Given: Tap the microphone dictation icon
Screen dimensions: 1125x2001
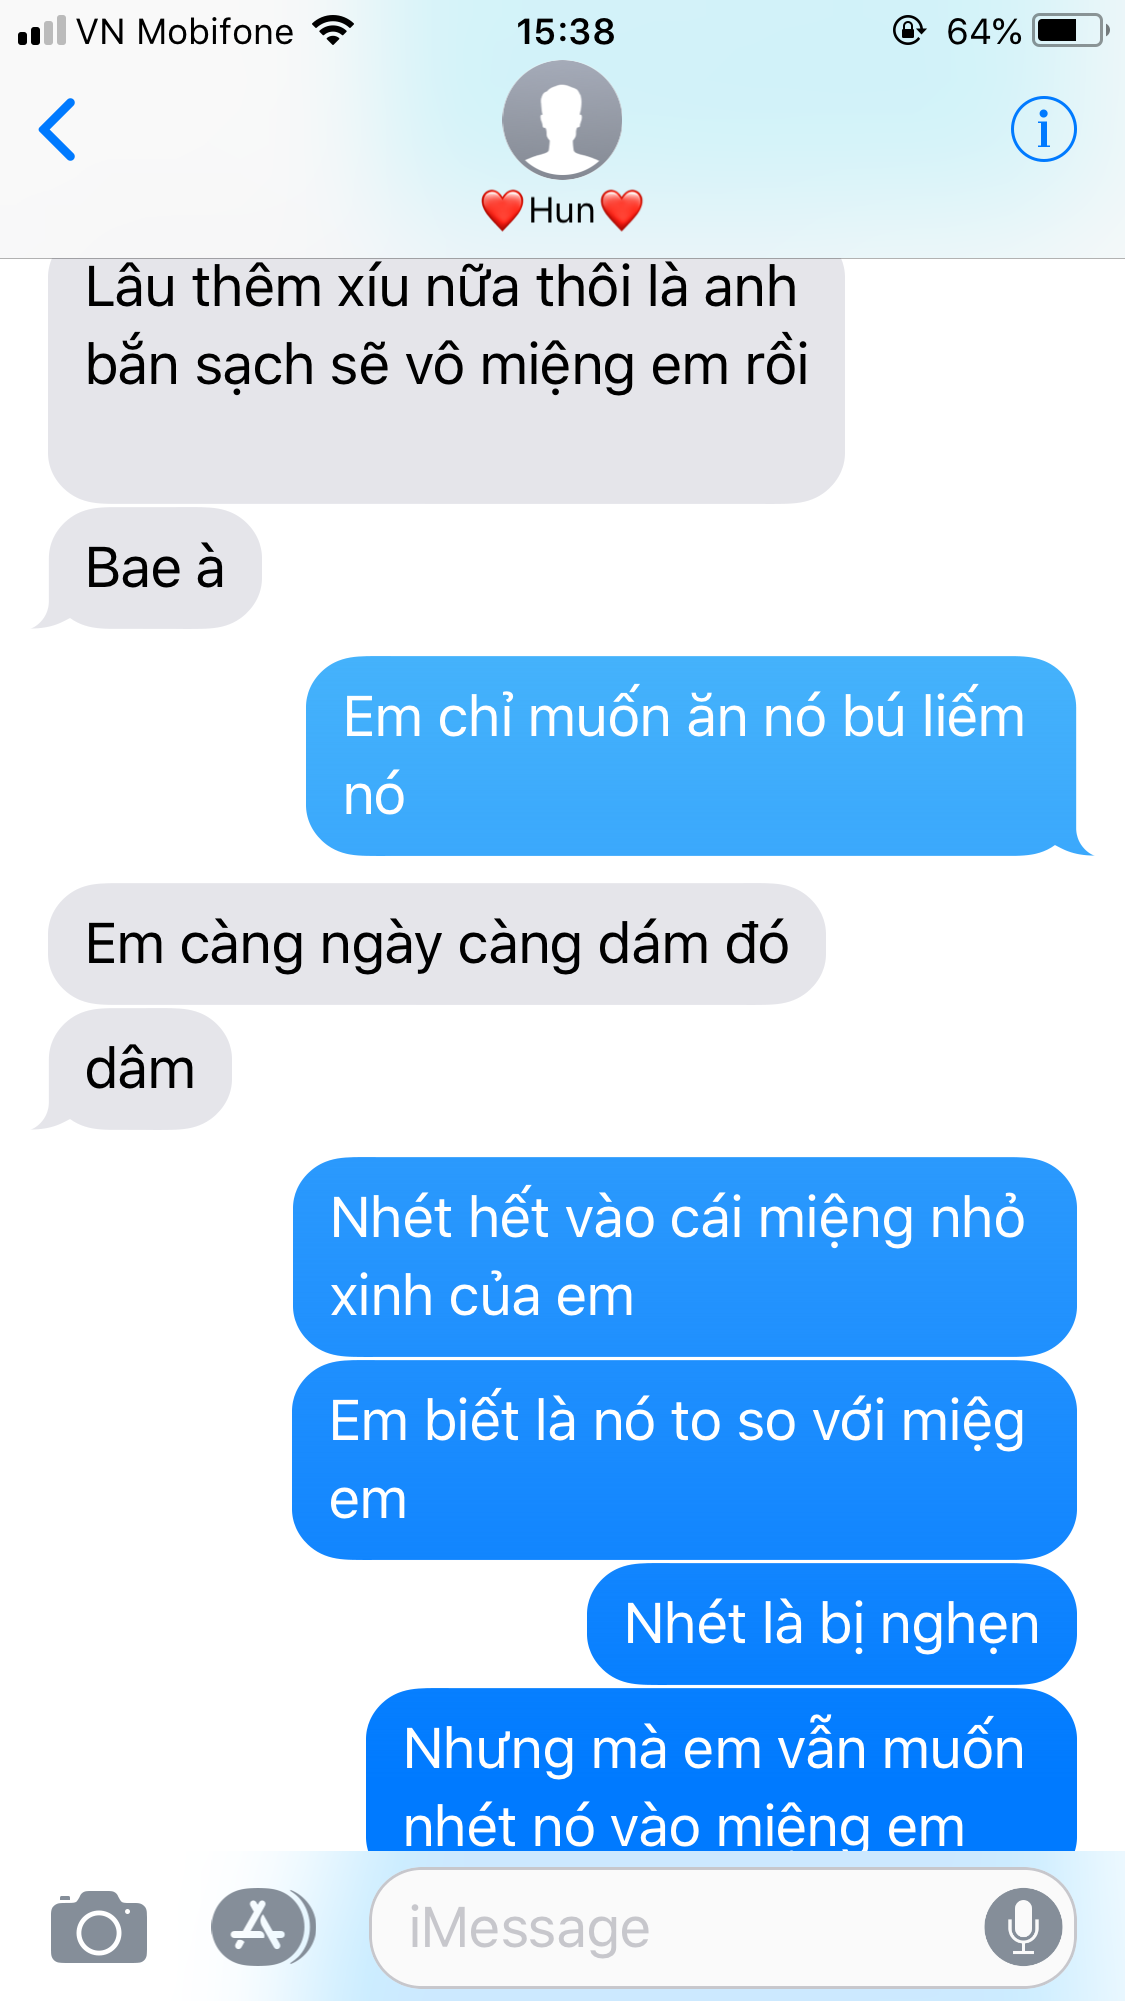Looking at the screenshot, I should click(1022, 1927).
